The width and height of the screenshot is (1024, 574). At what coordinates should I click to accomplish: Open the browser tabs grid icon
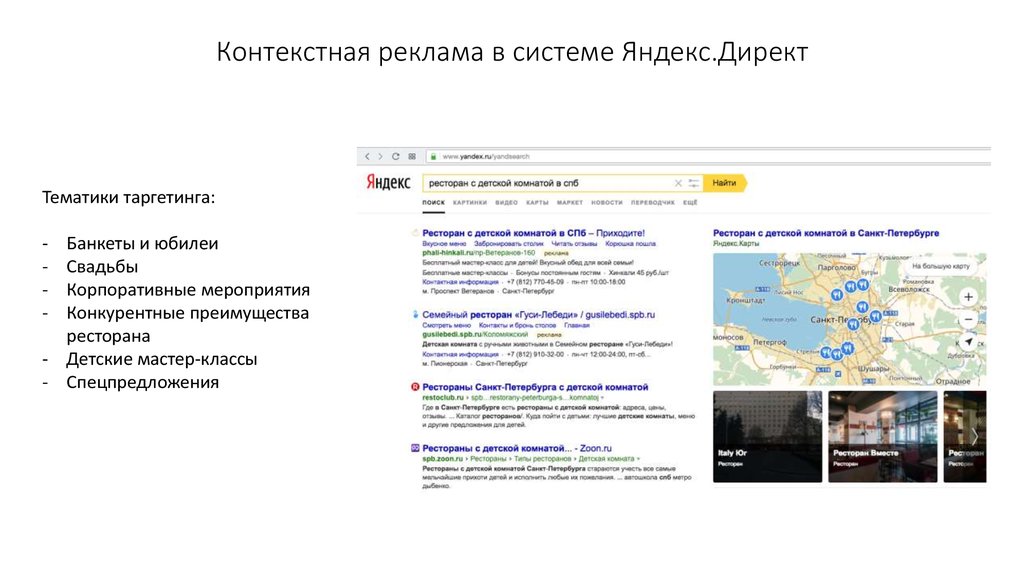[412, 157]
